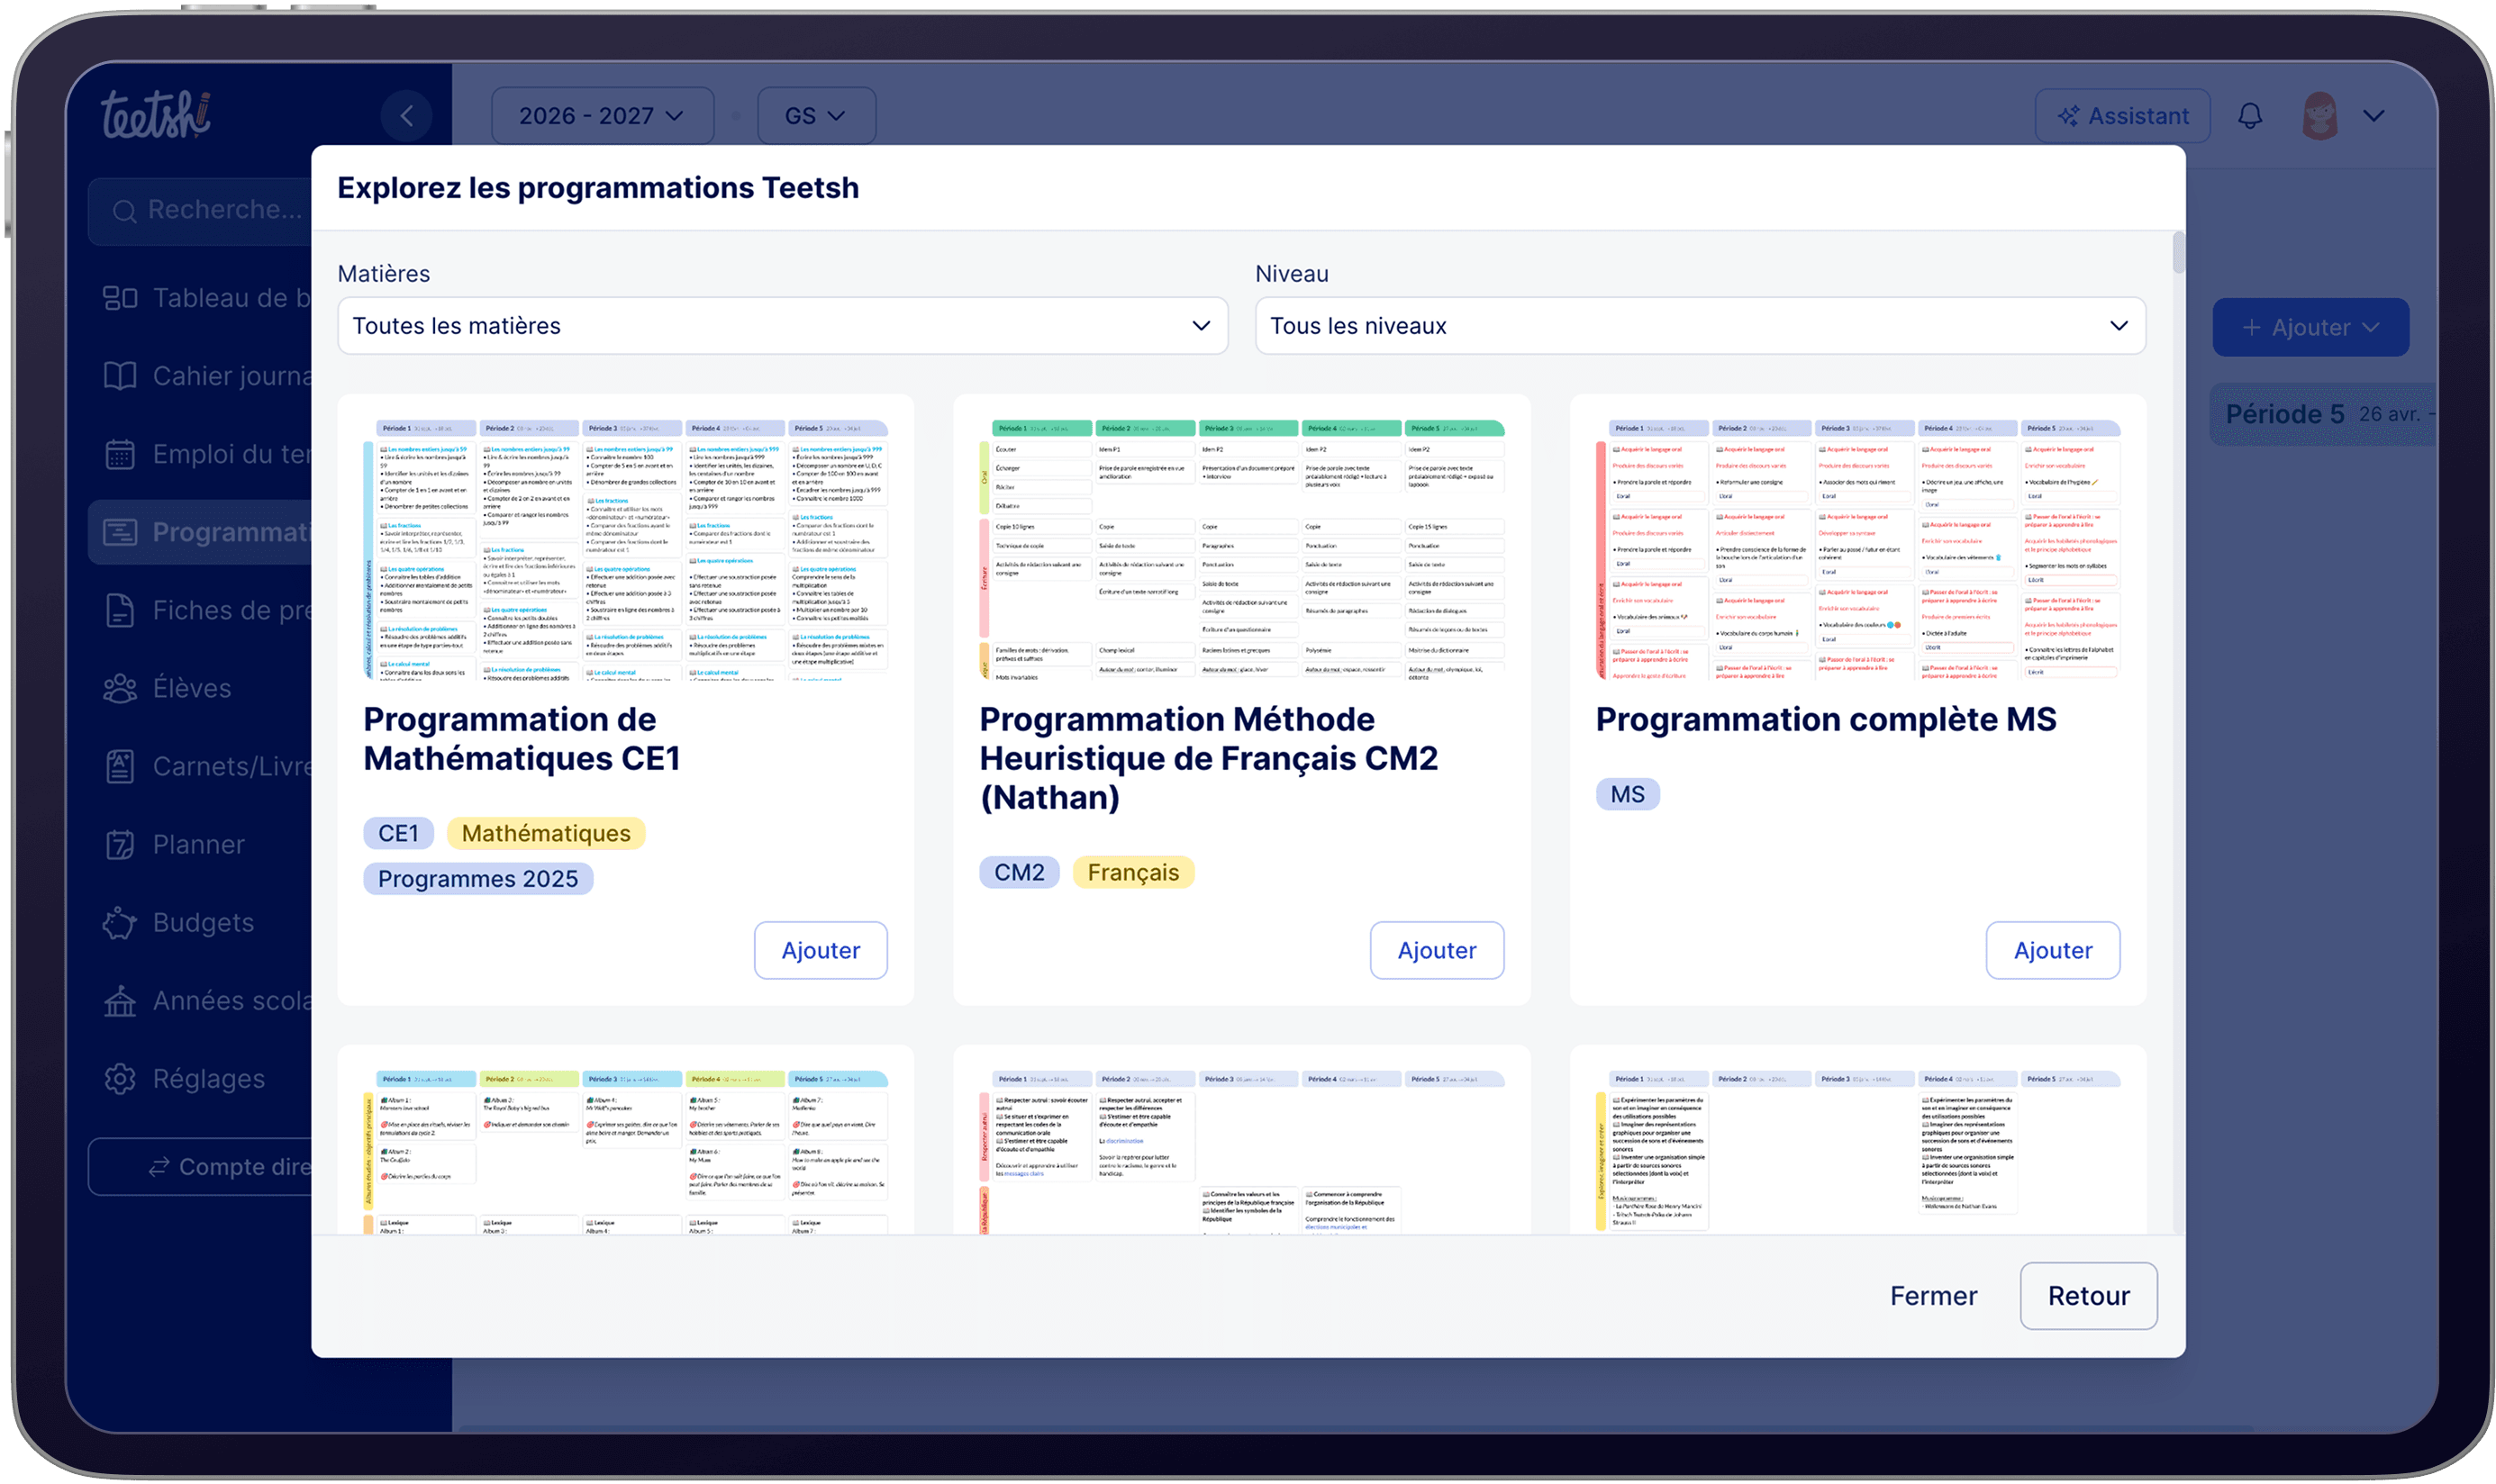Click the Programmations sidebar icon
This screenshot has height=1484, width=2496.
pos(120,532)
